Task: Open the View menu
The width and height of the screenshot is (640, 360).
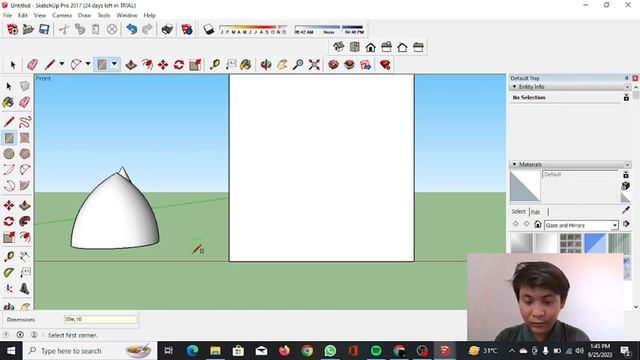Action: pos(40,15)
